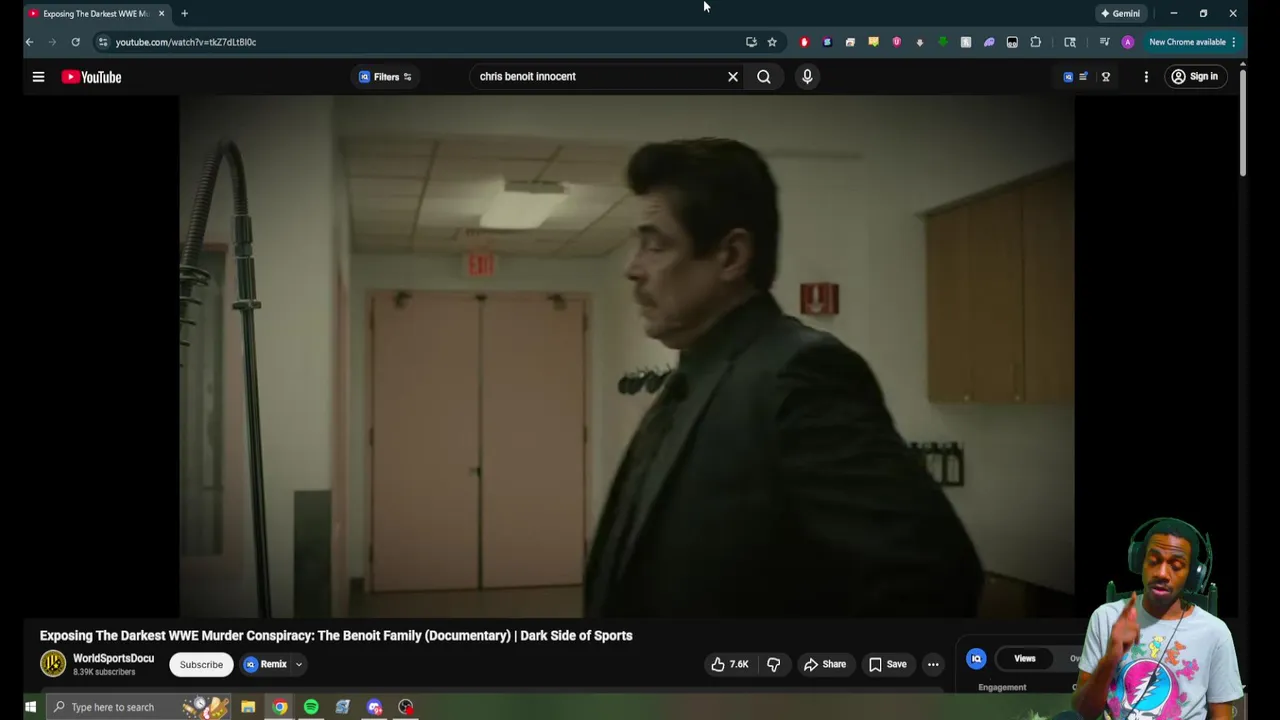Open the purple Chrome profile avatar

coord(1128,42)
